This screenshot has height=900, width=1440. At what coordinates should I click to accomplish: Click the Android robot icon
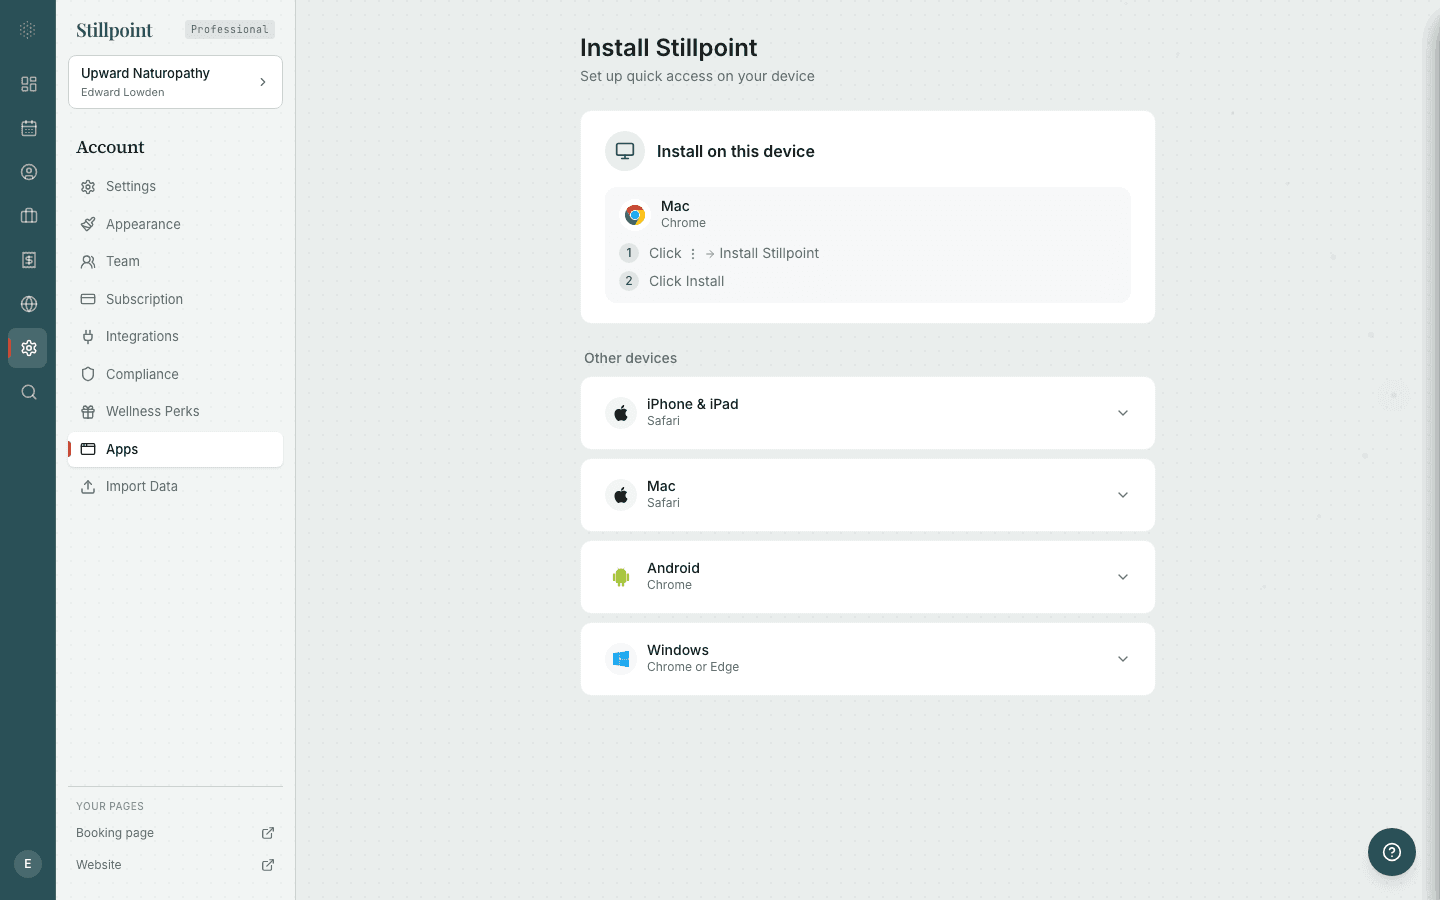pyautogui.click(x=621, y=577)
